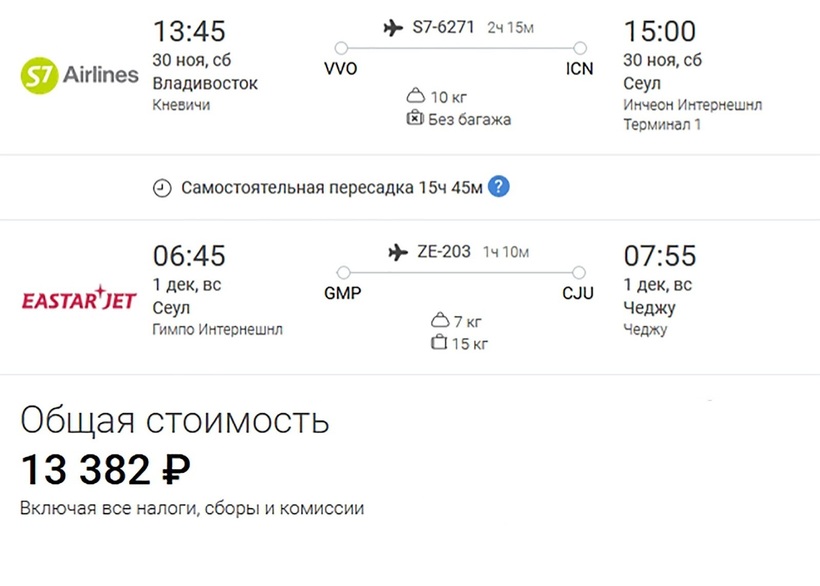Screen dimensions: 820x586
Task: Click the ICN arrival airport code
Action: pyautogui.click(x=579, y=69)
